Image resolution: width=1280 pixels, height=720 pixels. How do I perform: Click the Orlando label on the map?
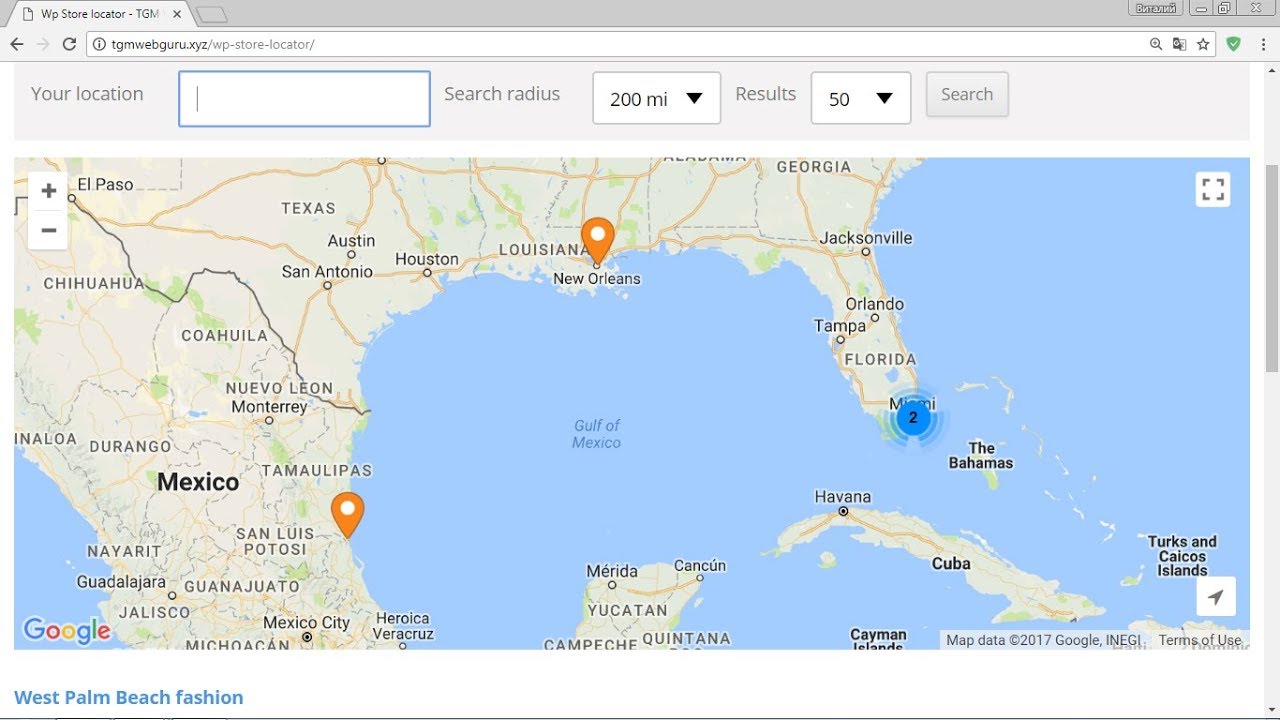(875, 304)
